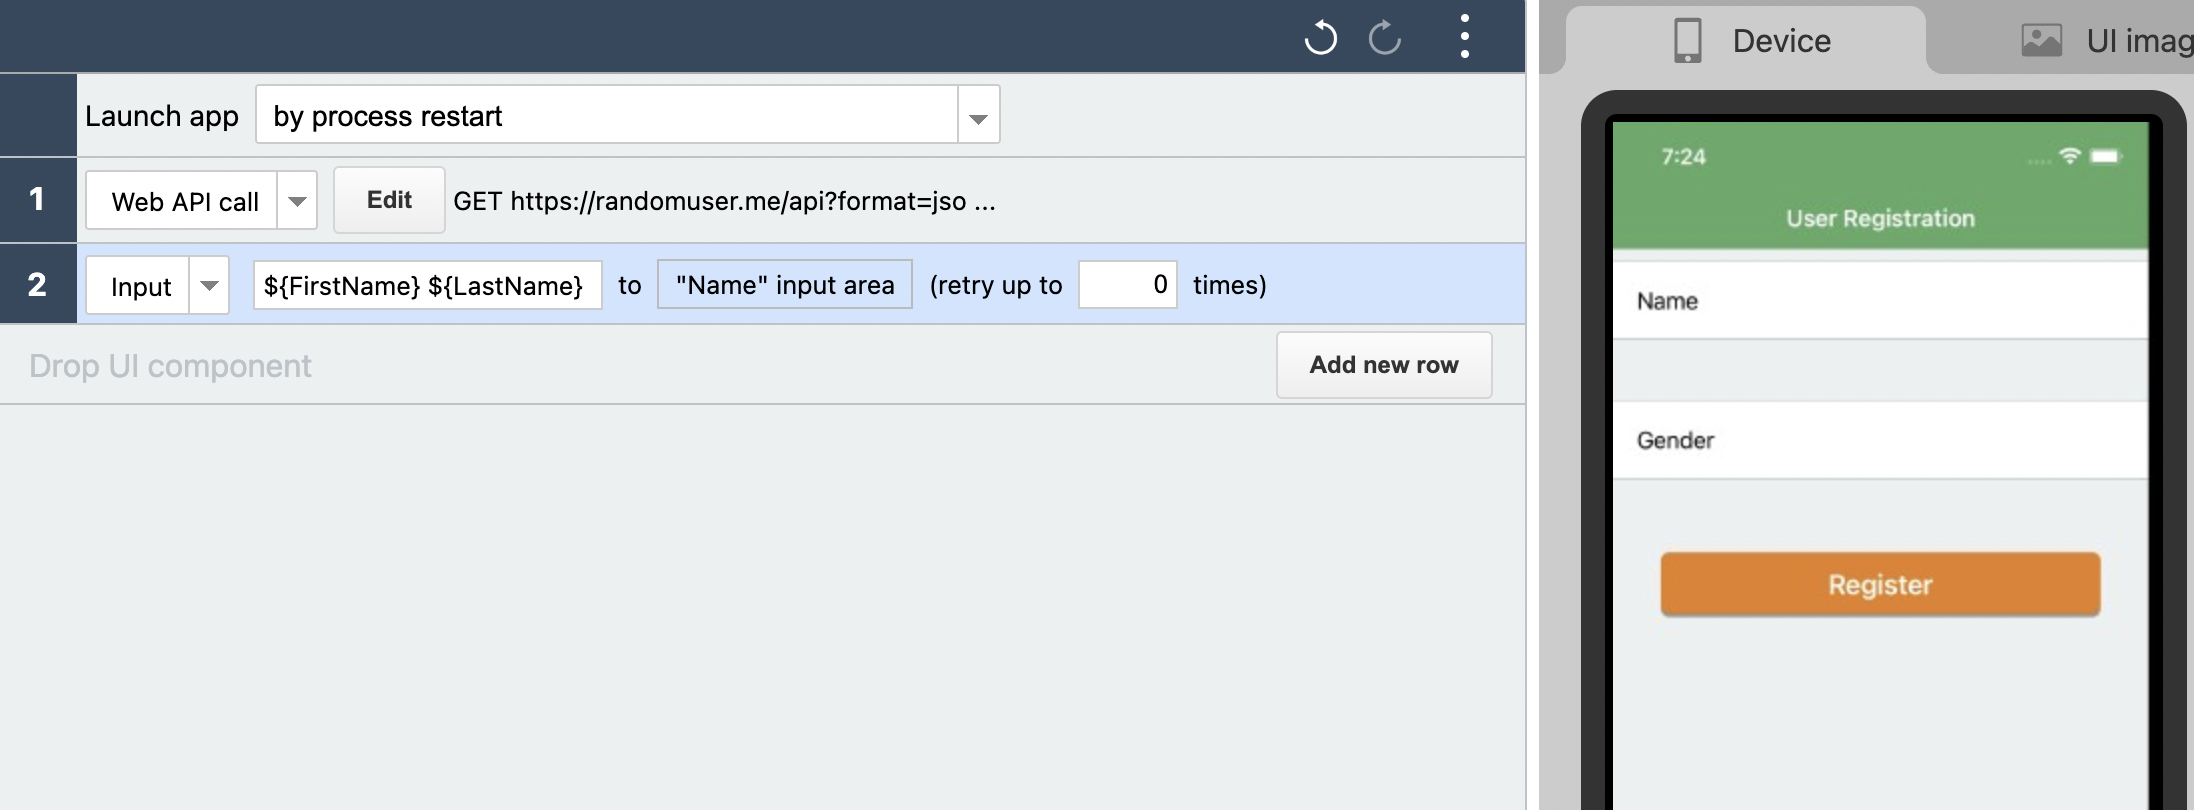The height and width of the screenshot is (810, 2194).
Task: Click the Web API call step label
Action: pos(185,202)
